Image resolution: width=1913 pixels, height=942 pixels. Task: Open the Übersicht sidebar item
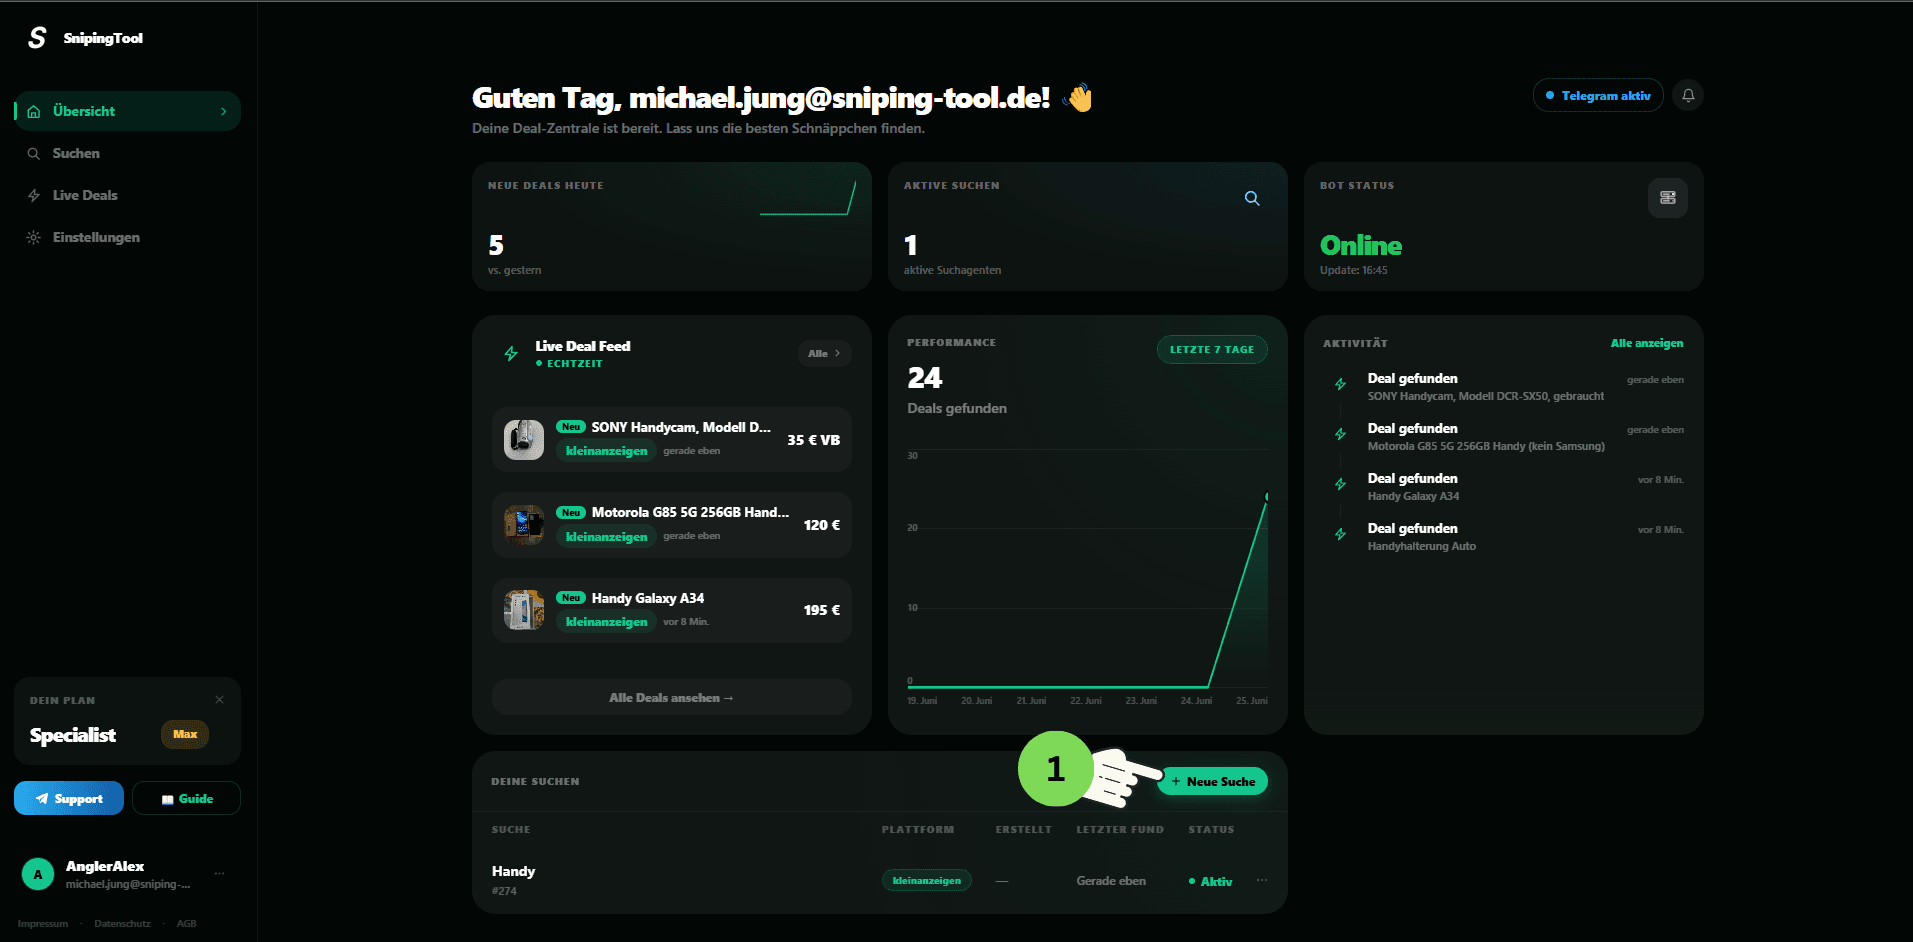(127, 111)
